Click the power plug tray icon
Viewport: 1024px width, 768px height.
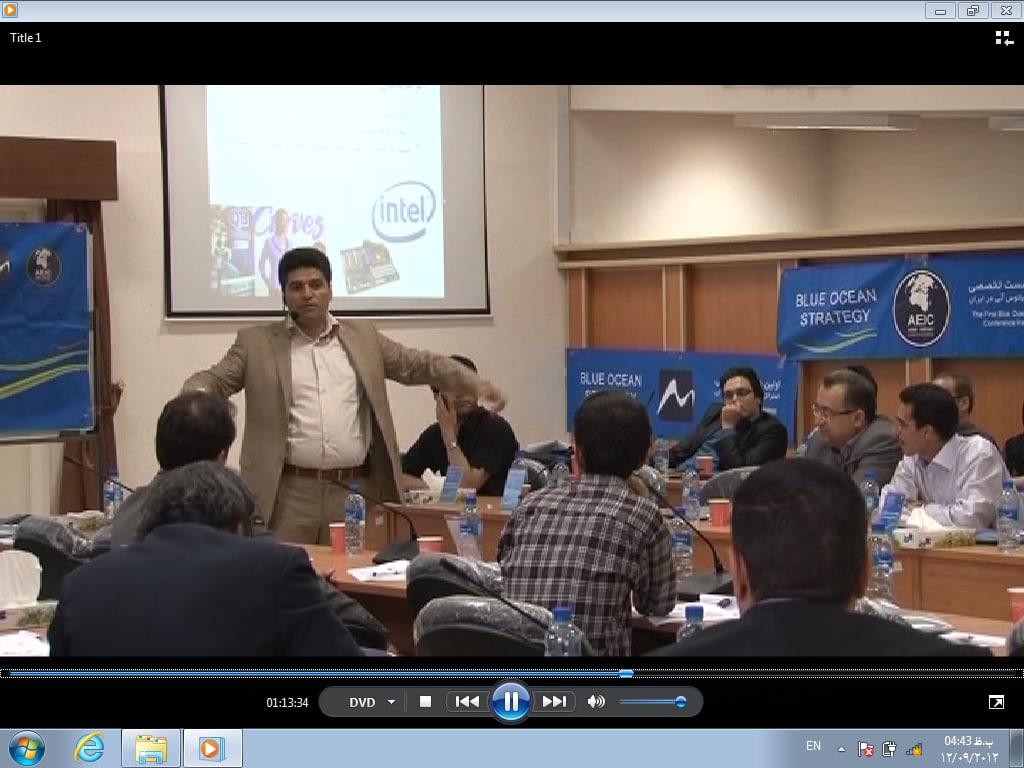coord(889,749)
